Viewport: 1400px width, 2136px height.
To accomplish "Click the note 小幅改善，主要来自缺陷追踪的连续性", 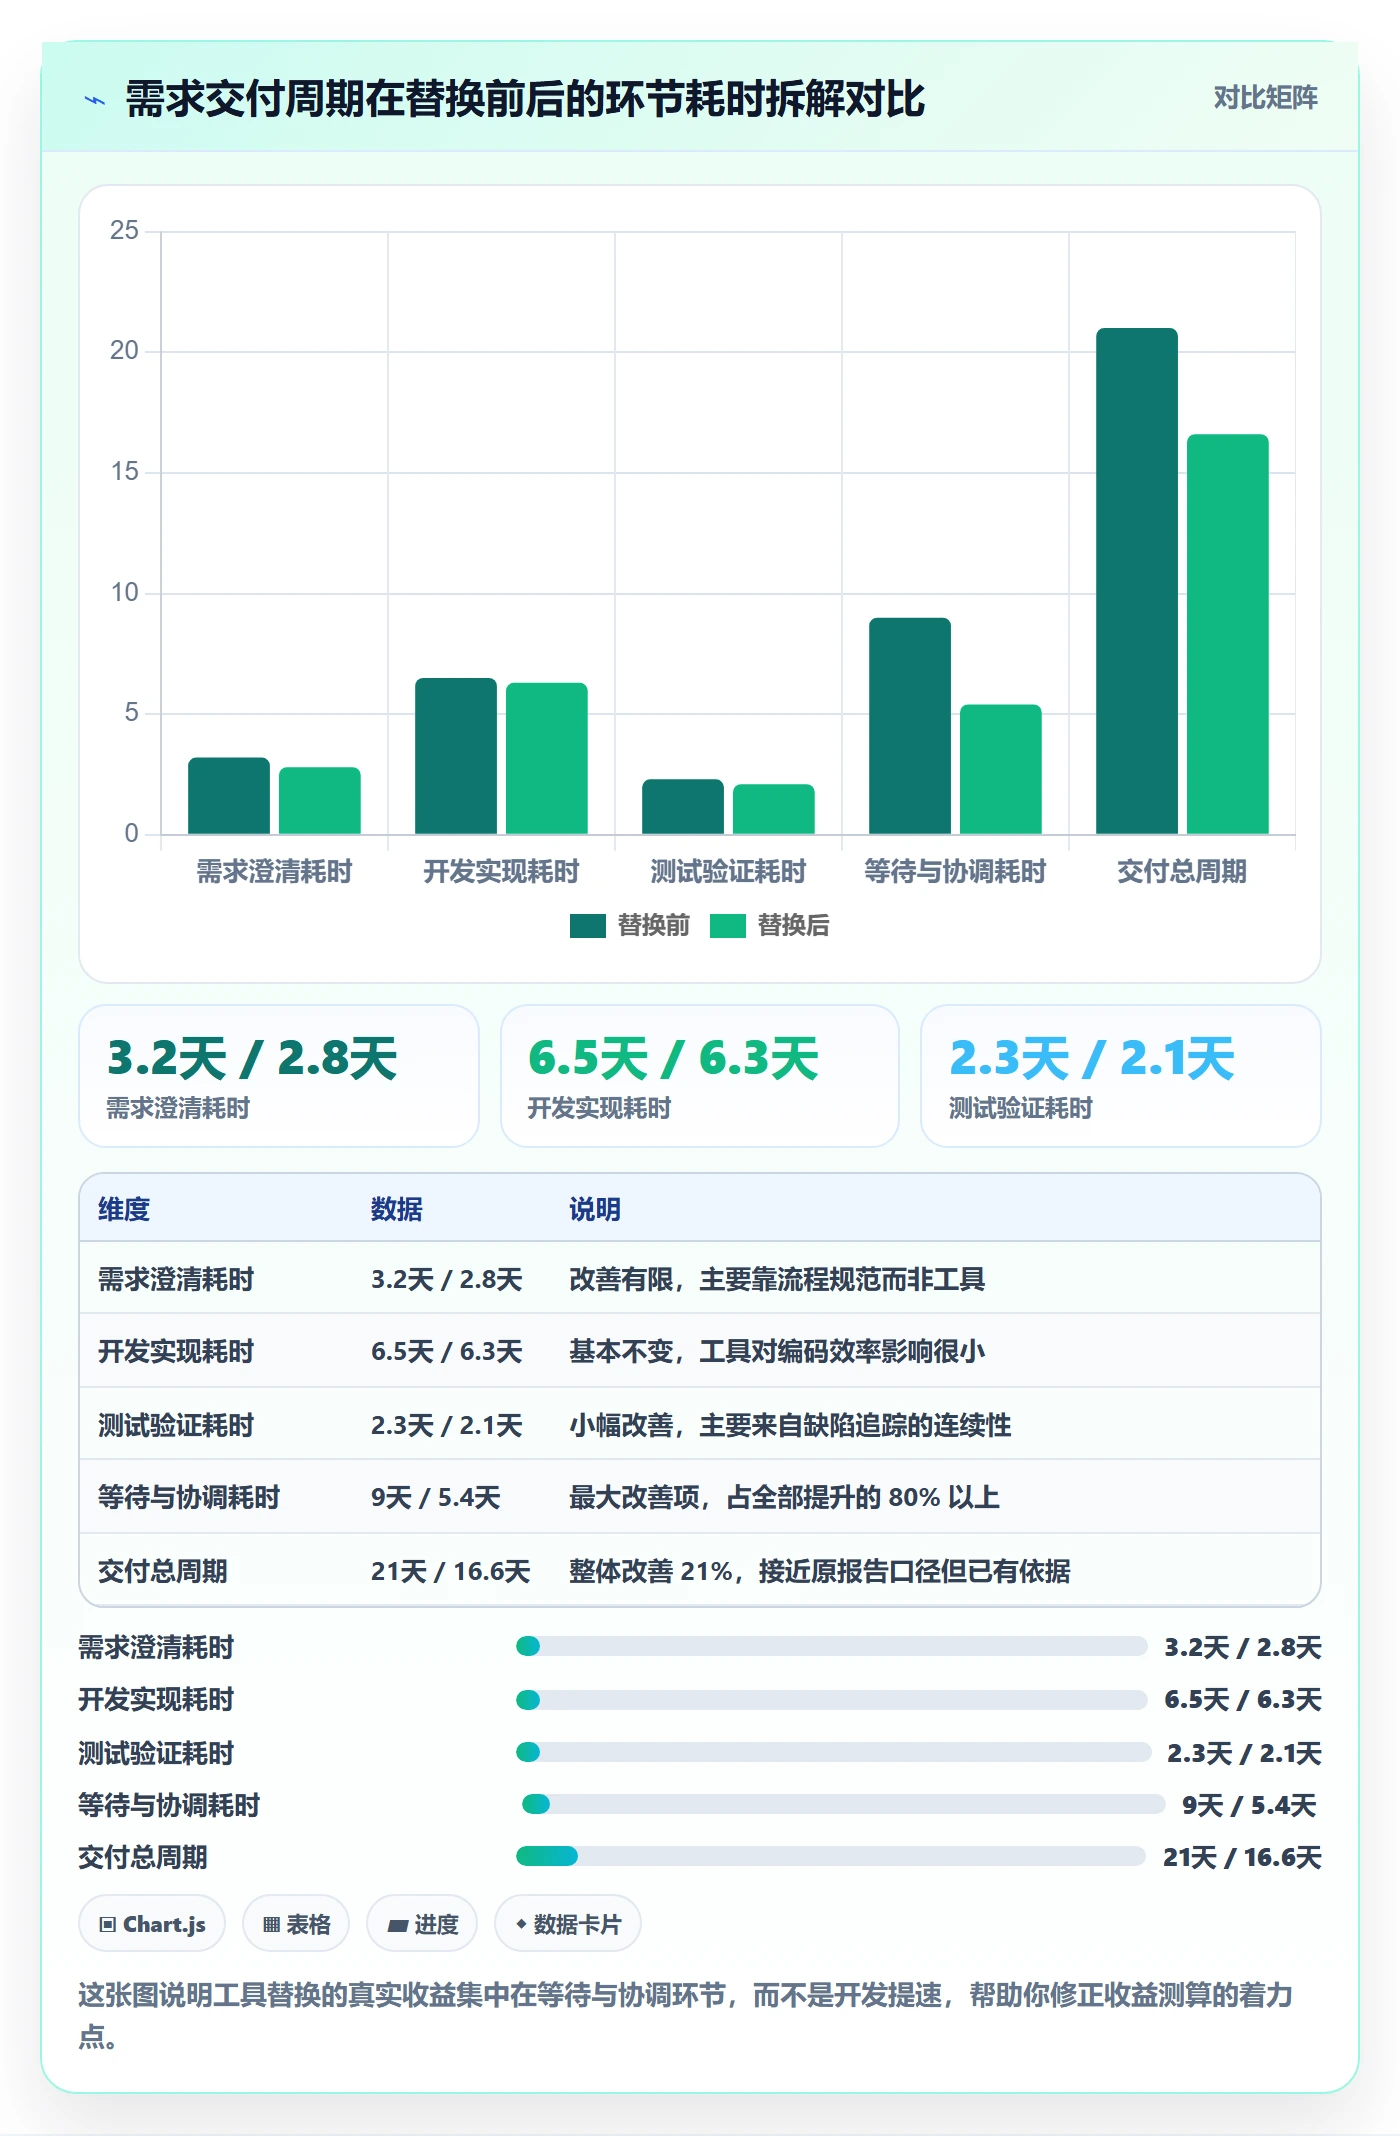I will point(790,1425).
